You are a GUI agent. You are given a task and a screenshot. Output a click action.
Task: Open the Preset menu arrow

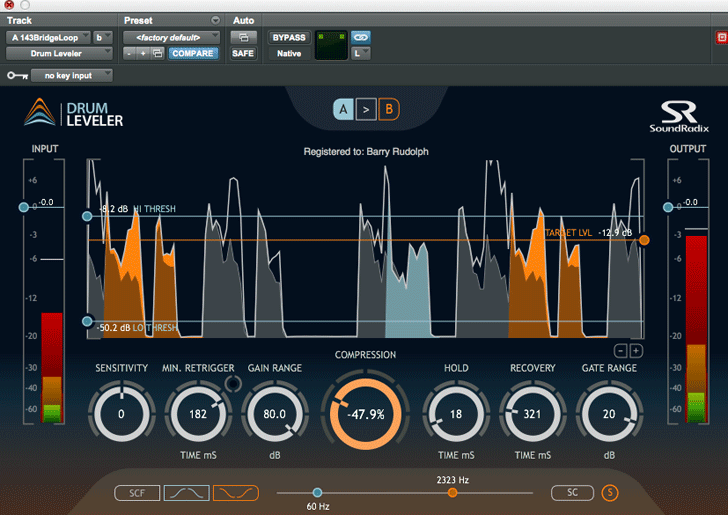(215, 20)
